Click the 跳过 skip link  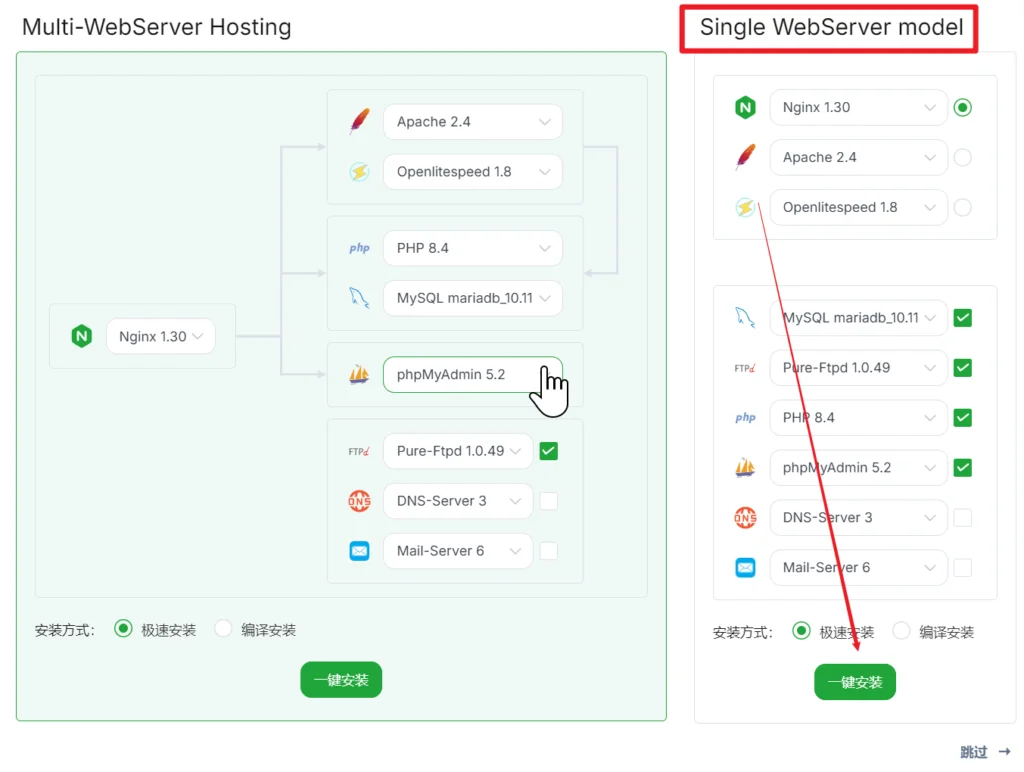(x=985, y=752)
